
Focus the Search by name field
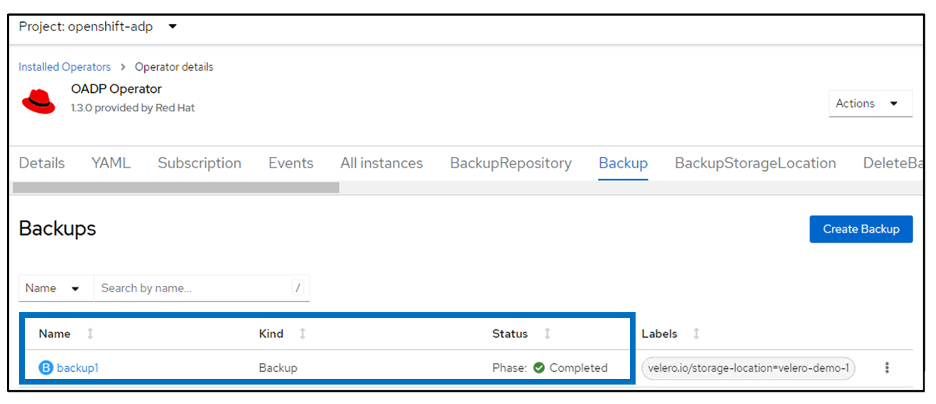tap(195, 288)
